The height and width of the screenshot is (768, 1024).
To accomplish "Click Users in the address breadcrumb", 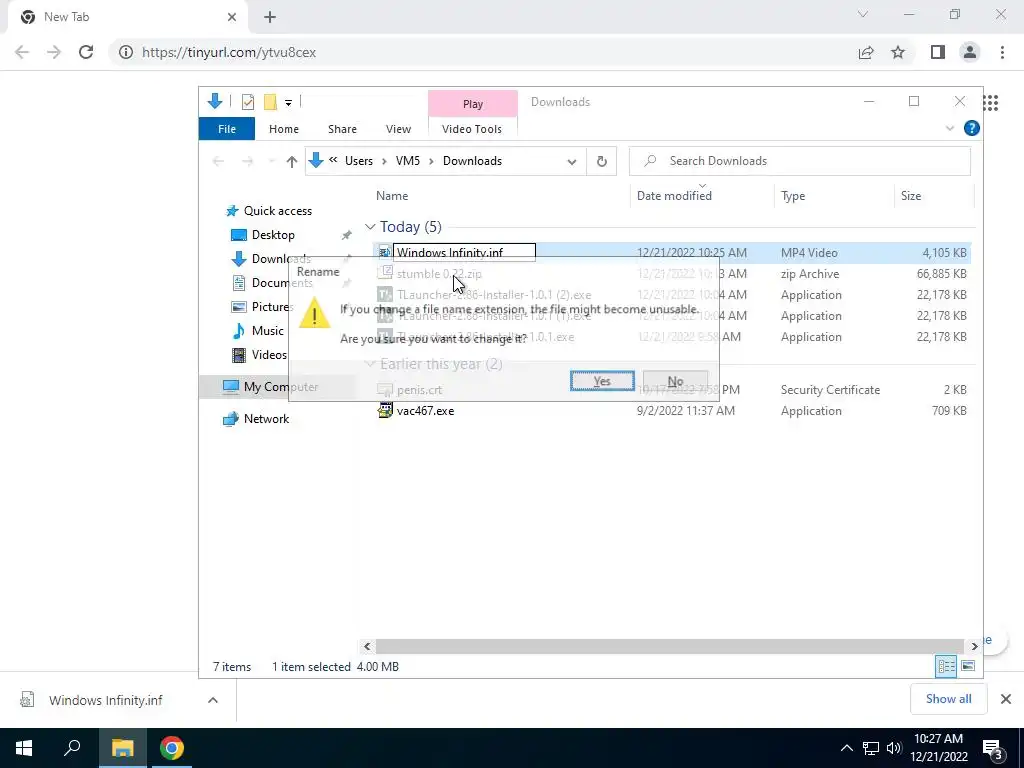I will [359, 161].
